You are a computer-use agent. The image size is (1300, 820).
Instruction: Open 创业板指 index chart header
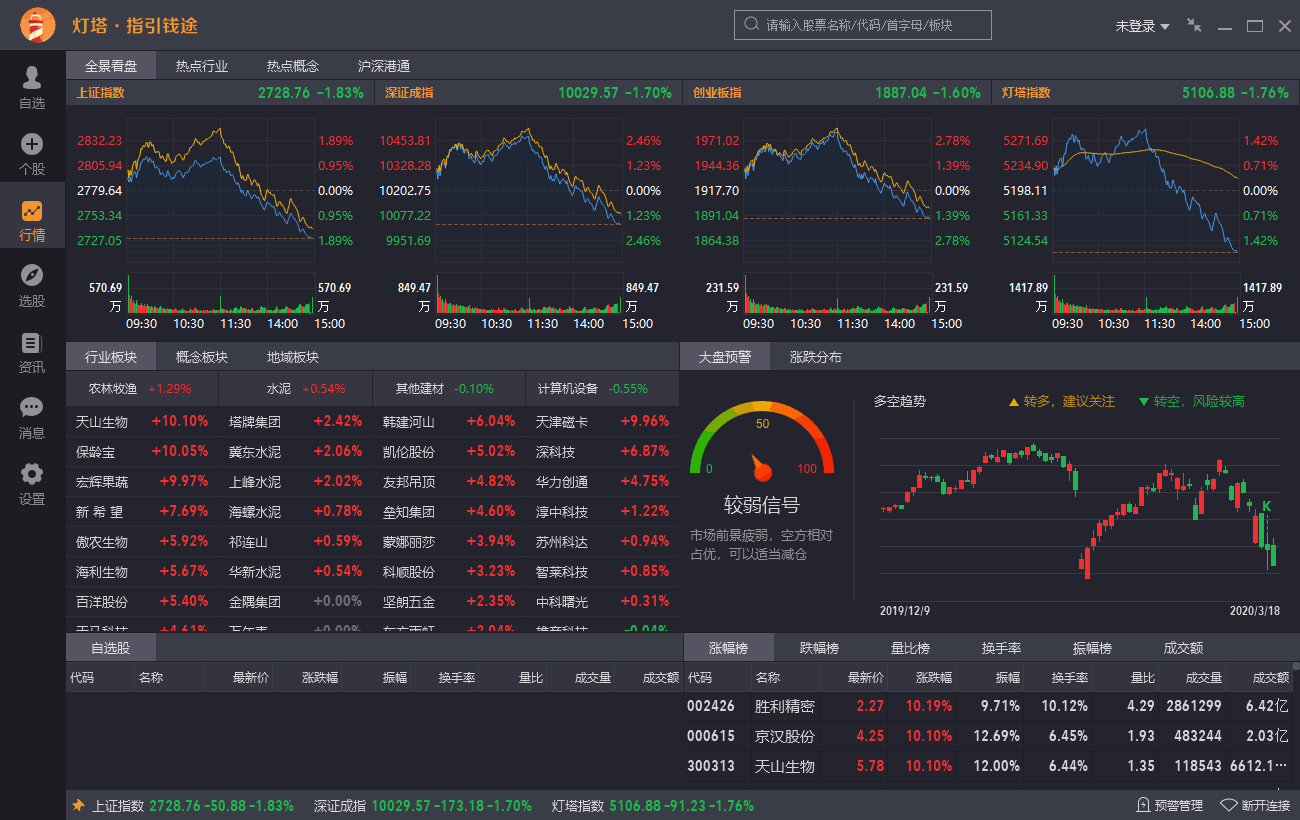(x=836, y=93)
